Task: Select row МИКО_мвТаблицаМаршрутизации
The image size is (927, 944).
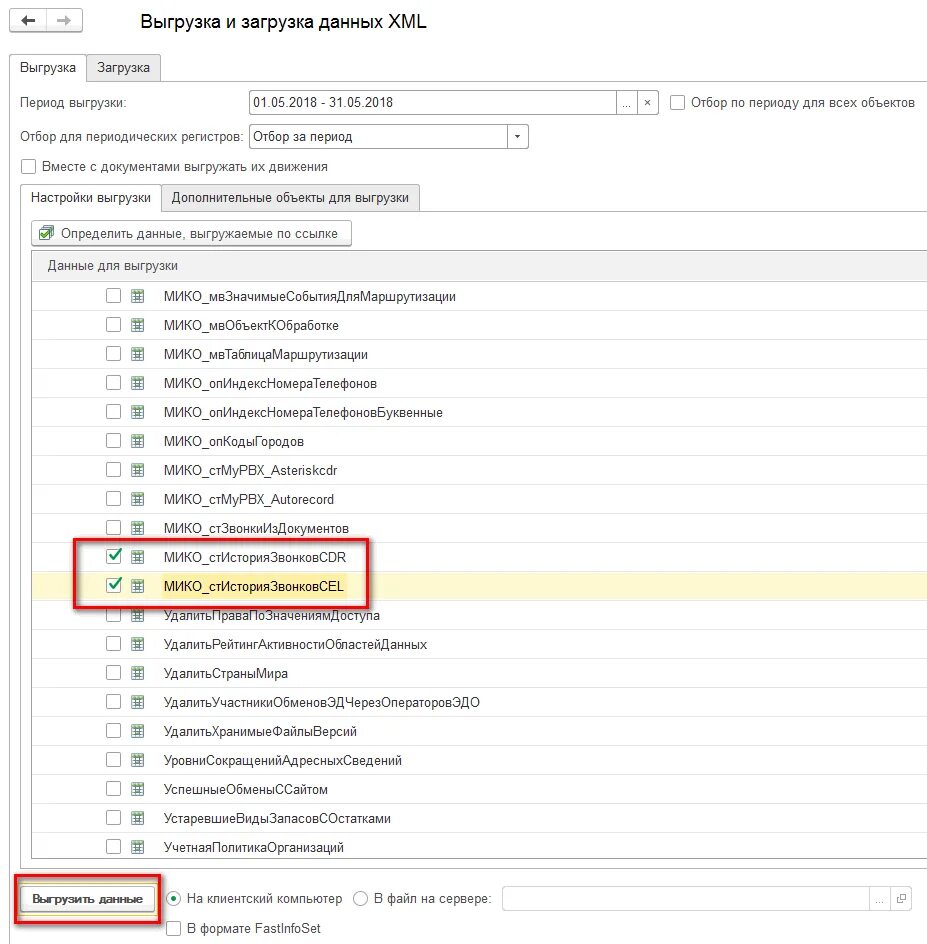Action: pos(479,354)
